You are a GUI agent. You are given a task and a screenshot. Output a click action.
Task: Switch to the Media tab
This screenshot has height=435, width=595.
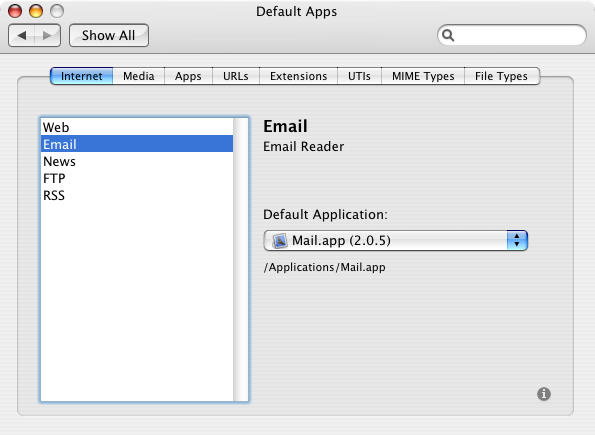[x=139, y=76]
